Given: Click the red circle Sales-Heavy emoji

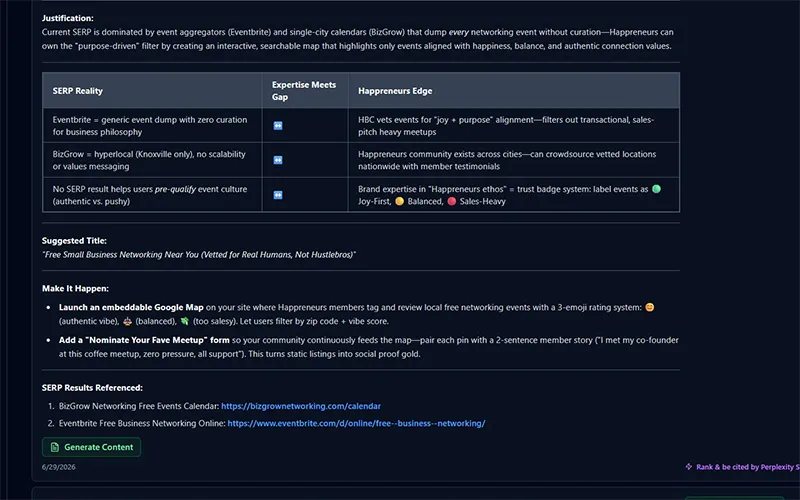Looking at the screenshot, I should pos(452,201).
